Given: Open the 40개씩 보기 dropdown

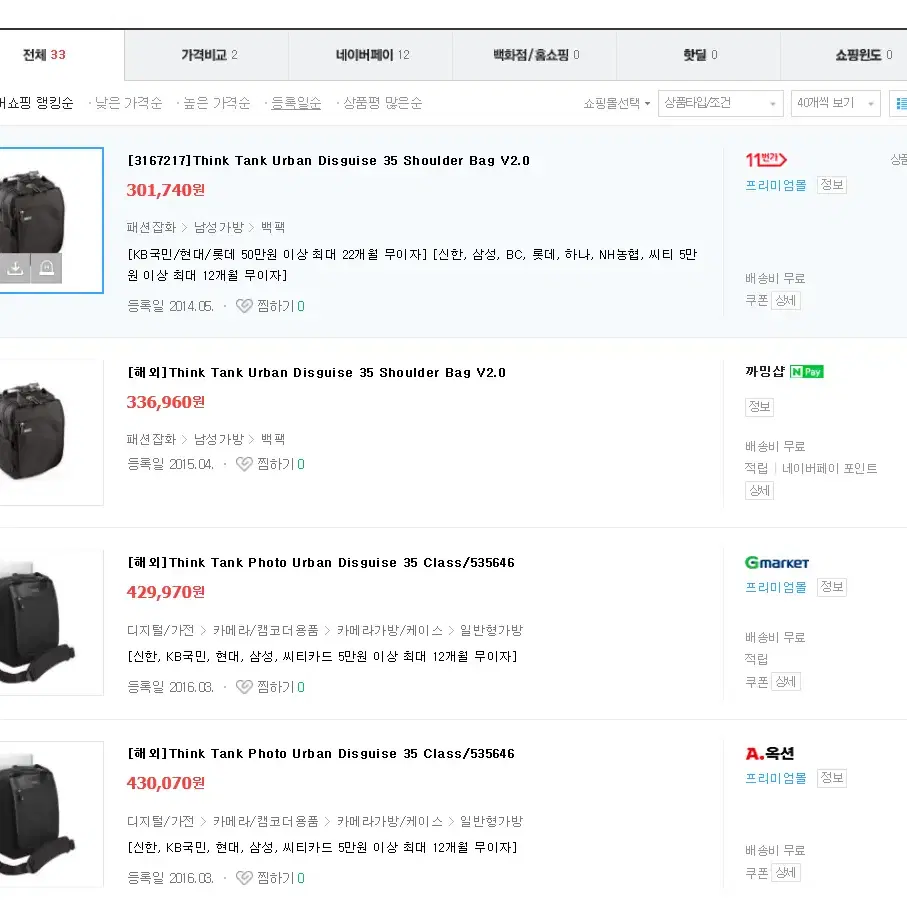Looking at the screenshot, I should [835, 104].
